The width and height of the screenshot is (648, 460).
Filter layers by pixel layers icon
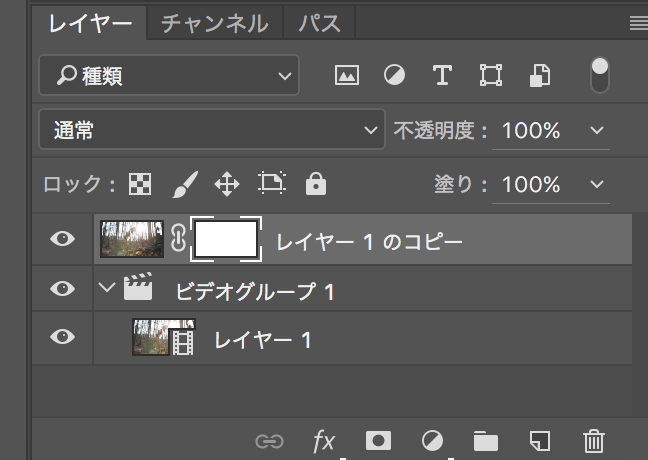(x=347, y=75)
